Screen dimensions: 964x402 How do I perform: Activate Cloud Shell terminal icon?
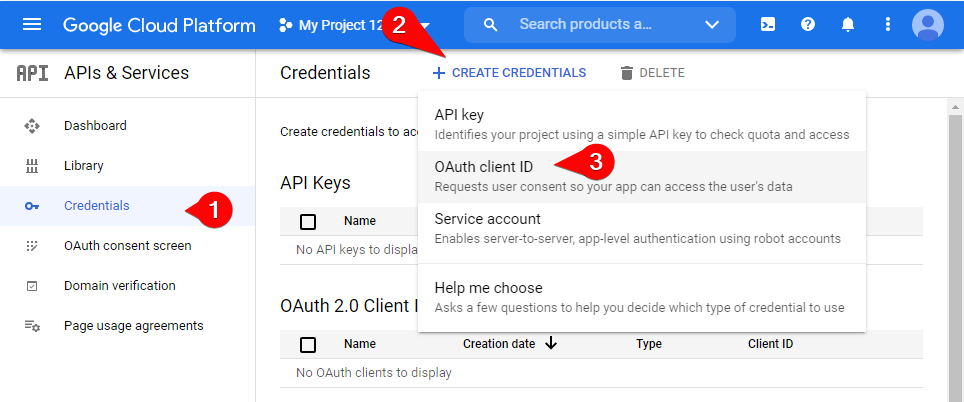(767, 25)
